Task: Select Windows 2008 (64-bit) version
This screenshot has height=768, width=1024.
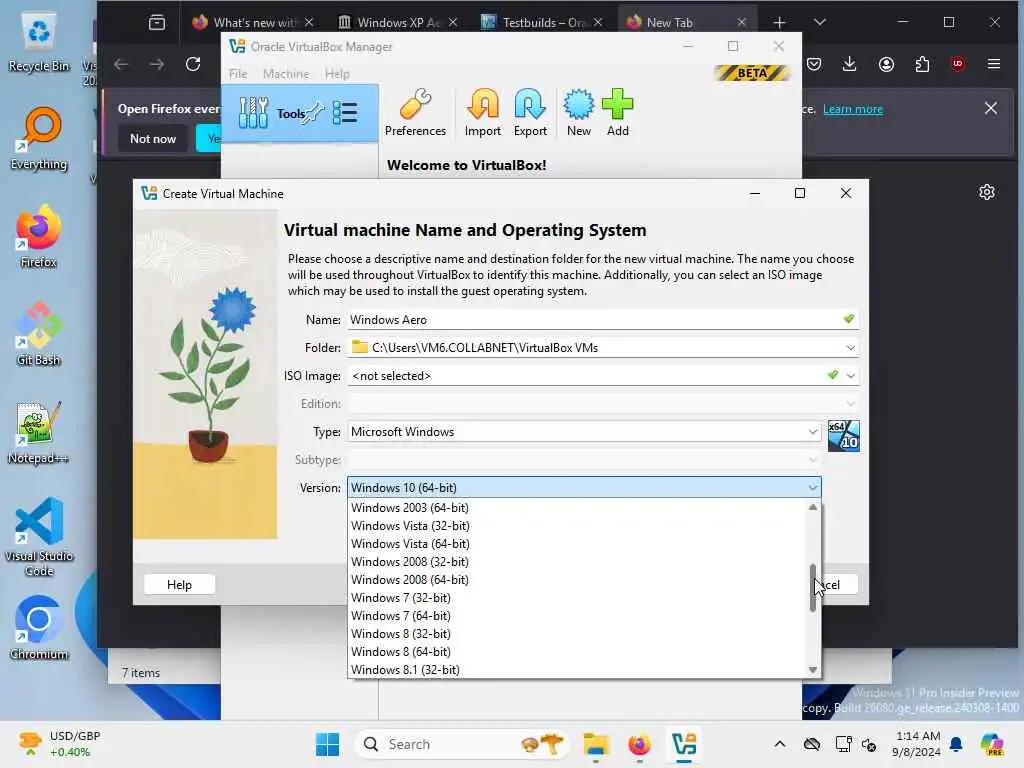Action: (577, 579)
